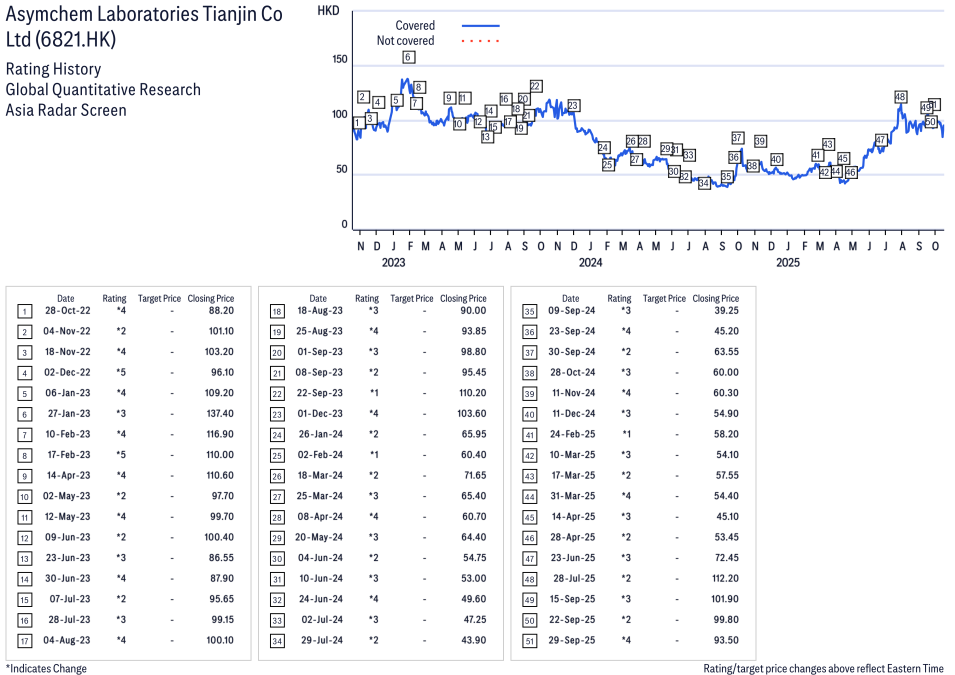
Task: Click marker 47 on the 2025 upswing
Action: [x=881, y=139]
